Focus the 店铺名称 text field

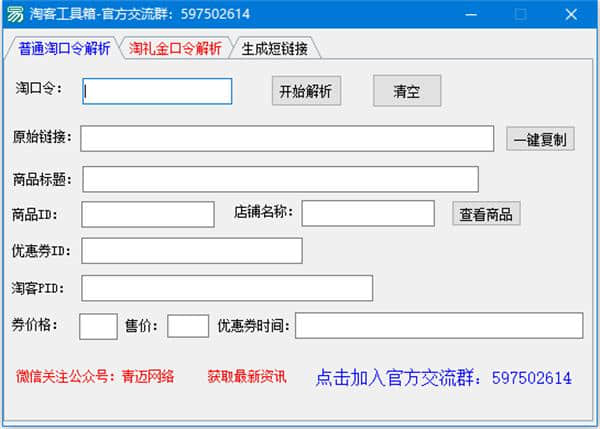[368, 213]
